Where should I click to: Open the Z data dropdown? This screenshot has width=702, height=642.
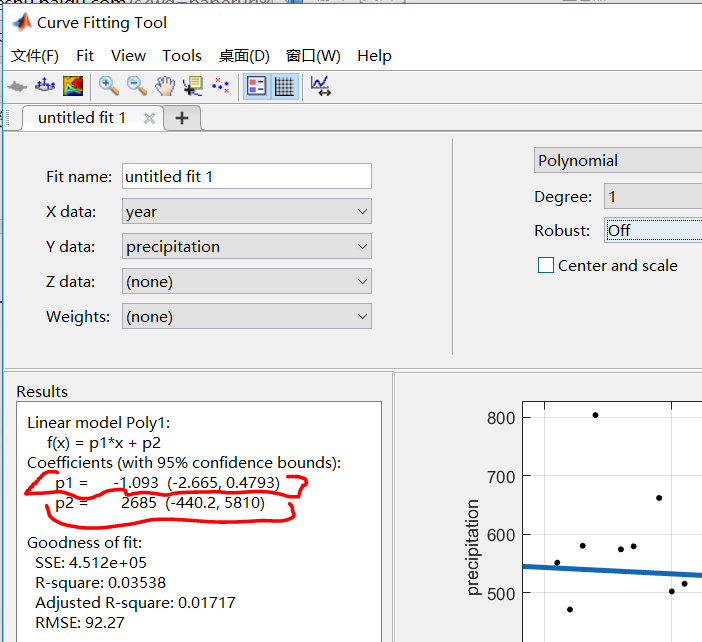click(246, 282)
